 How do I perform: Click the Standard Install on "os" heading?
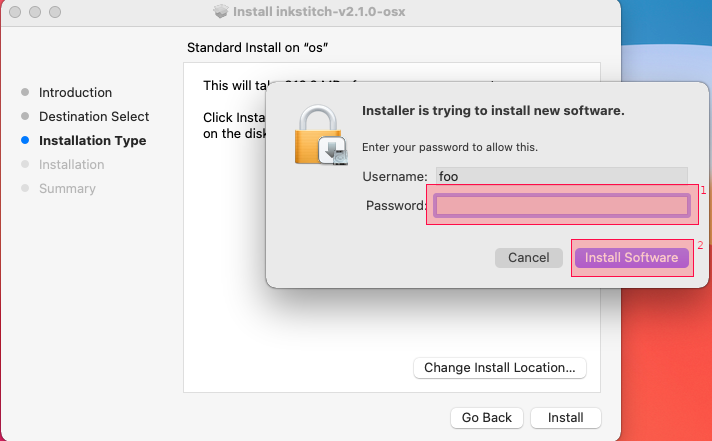(257, 48)
